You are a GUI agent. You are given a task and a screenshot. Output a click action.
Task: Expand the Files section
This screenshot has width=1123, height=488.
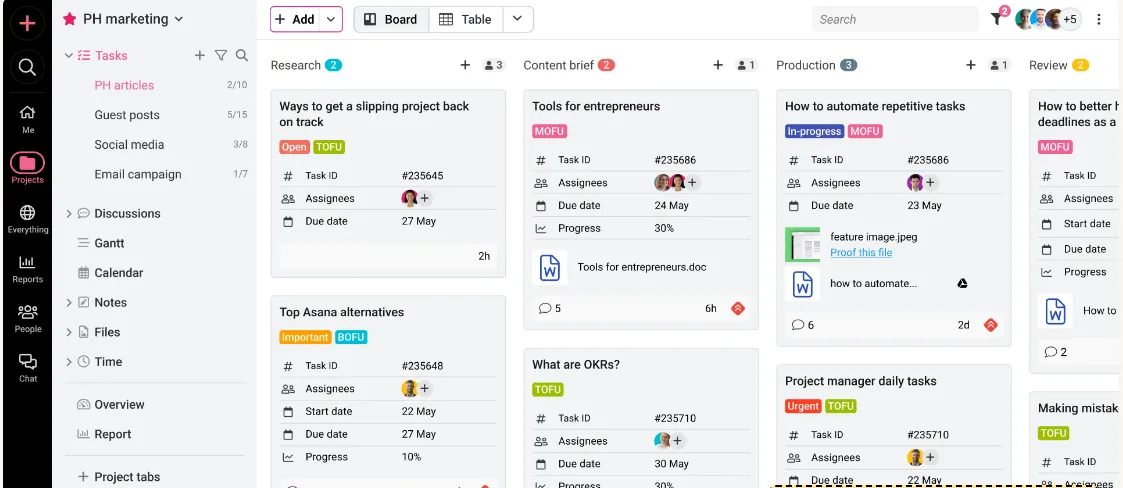(x=69, y=332)
